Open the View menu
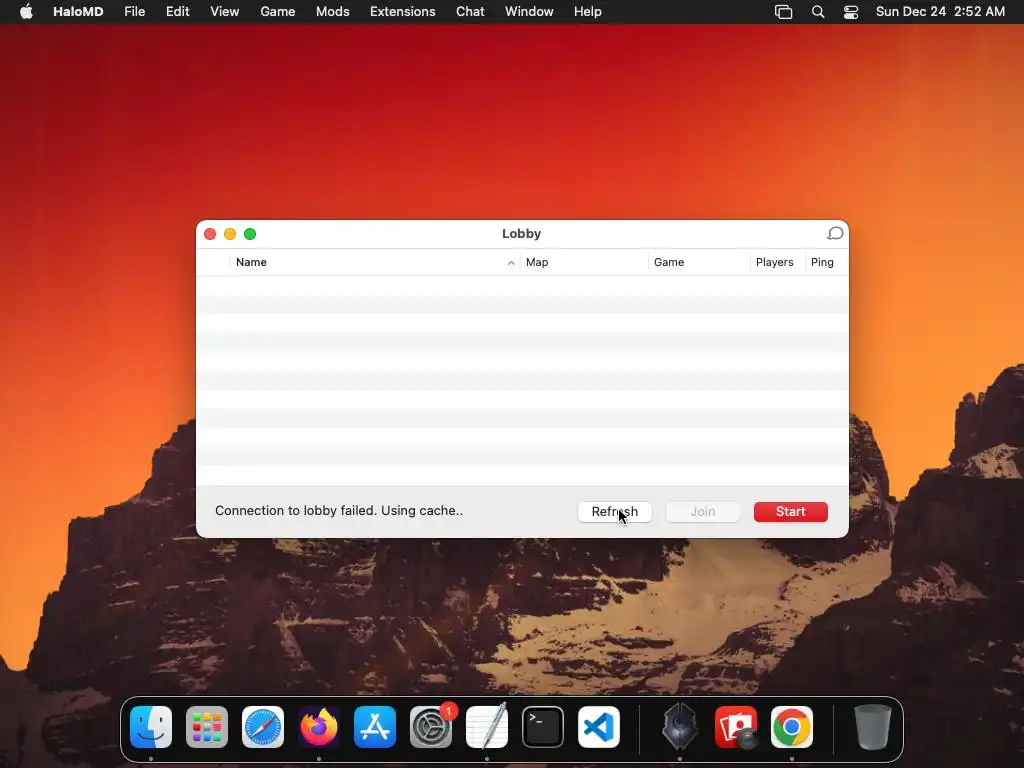This screenshot has height=768, width=1024. [225, 12]
